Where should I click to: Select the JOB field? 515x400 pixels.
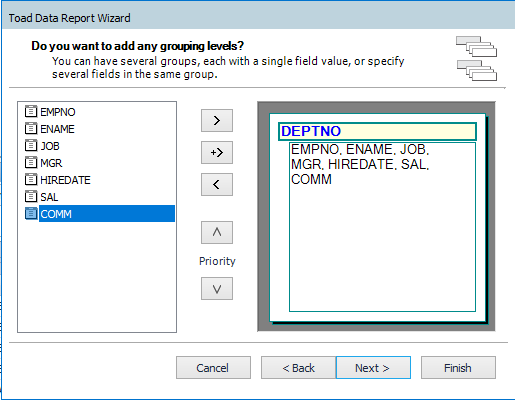tap(50, 146)
